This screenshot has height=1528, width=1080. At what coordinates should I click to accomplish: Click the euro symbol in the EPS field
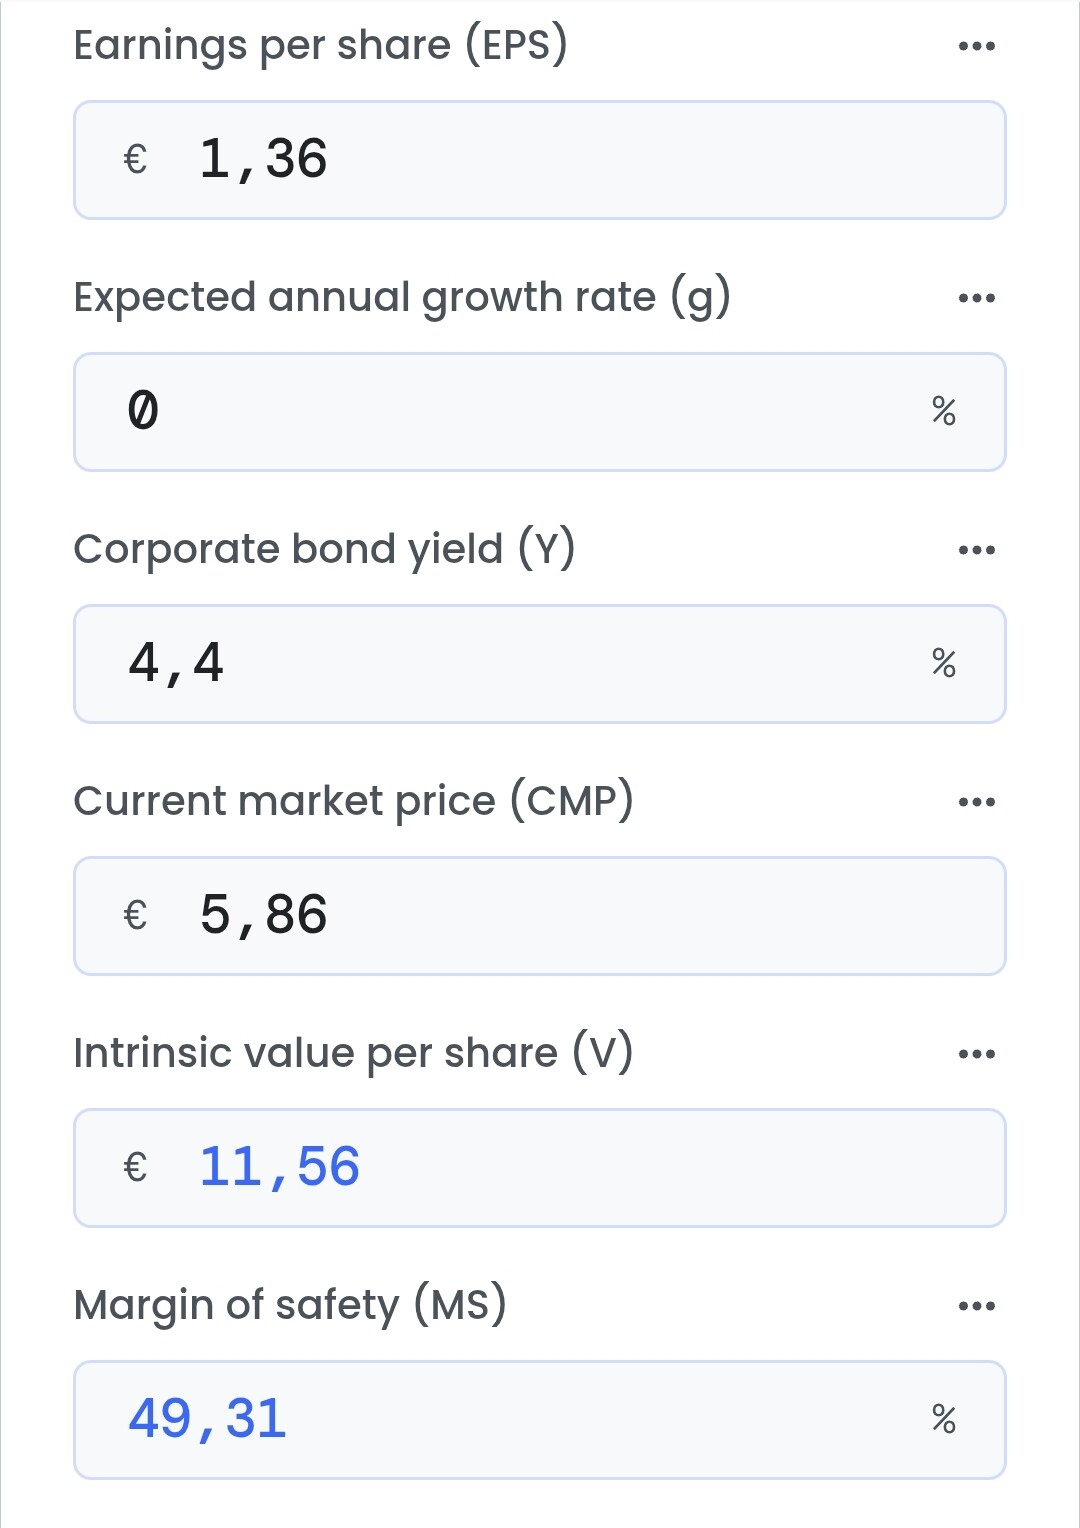coord(135,160)
